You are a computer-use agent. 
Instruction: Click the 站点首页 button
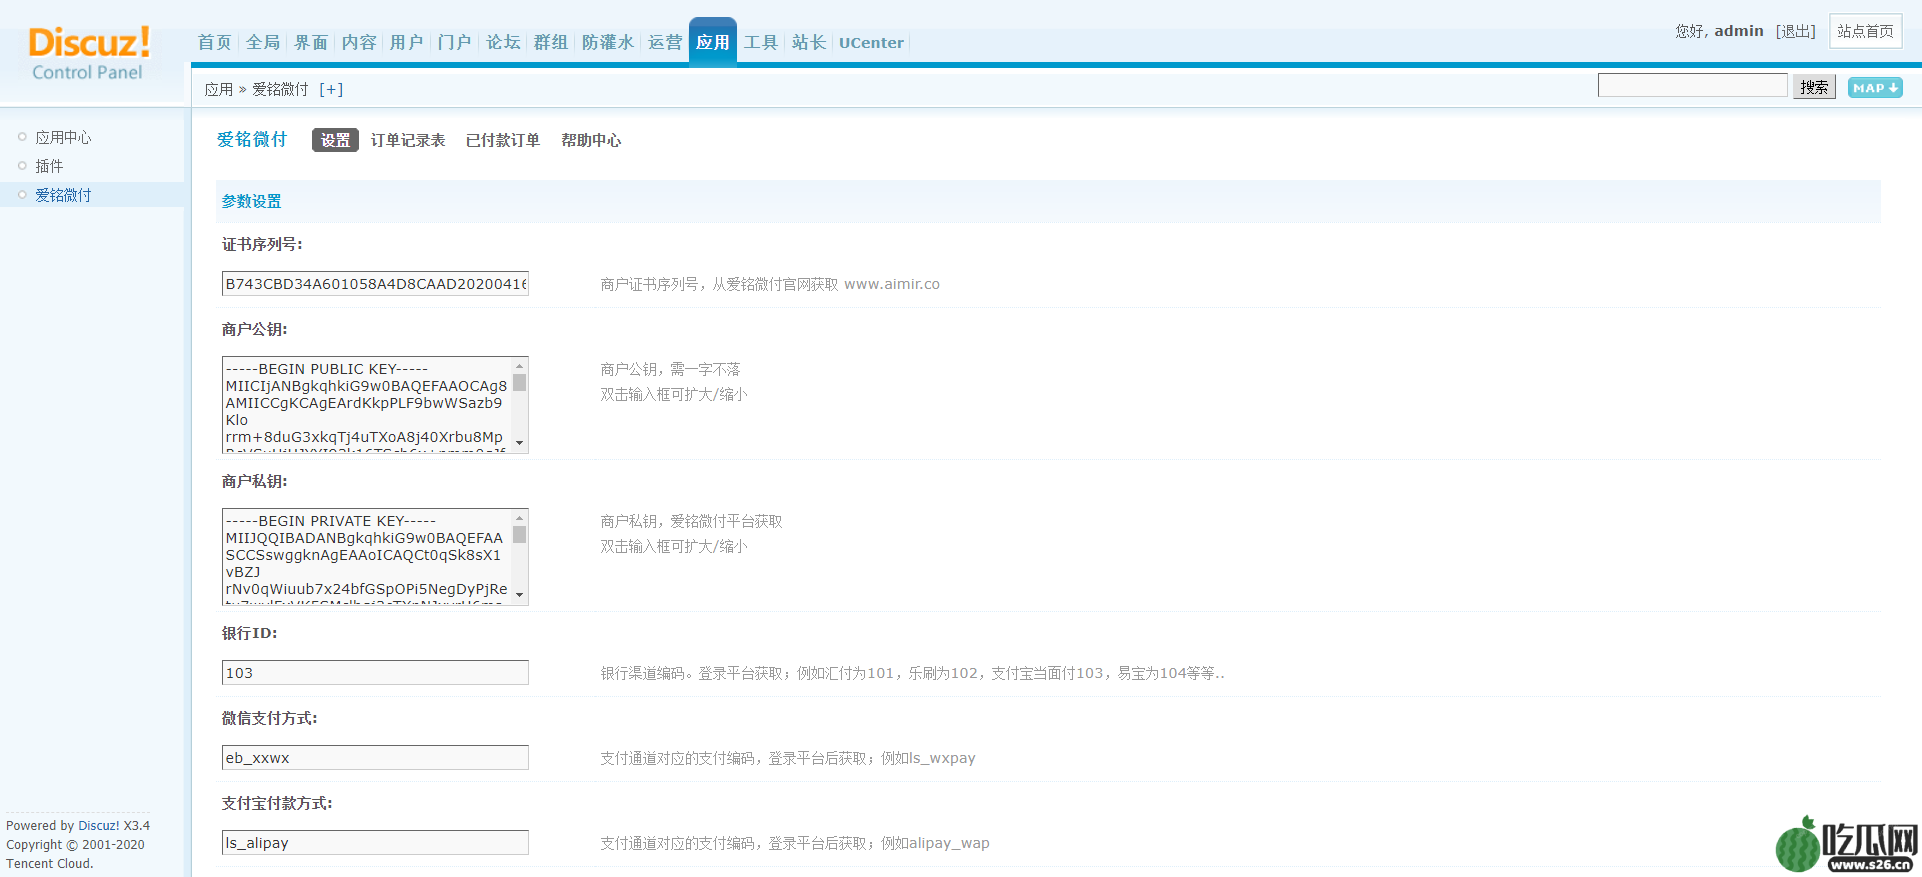point(1865,31)
